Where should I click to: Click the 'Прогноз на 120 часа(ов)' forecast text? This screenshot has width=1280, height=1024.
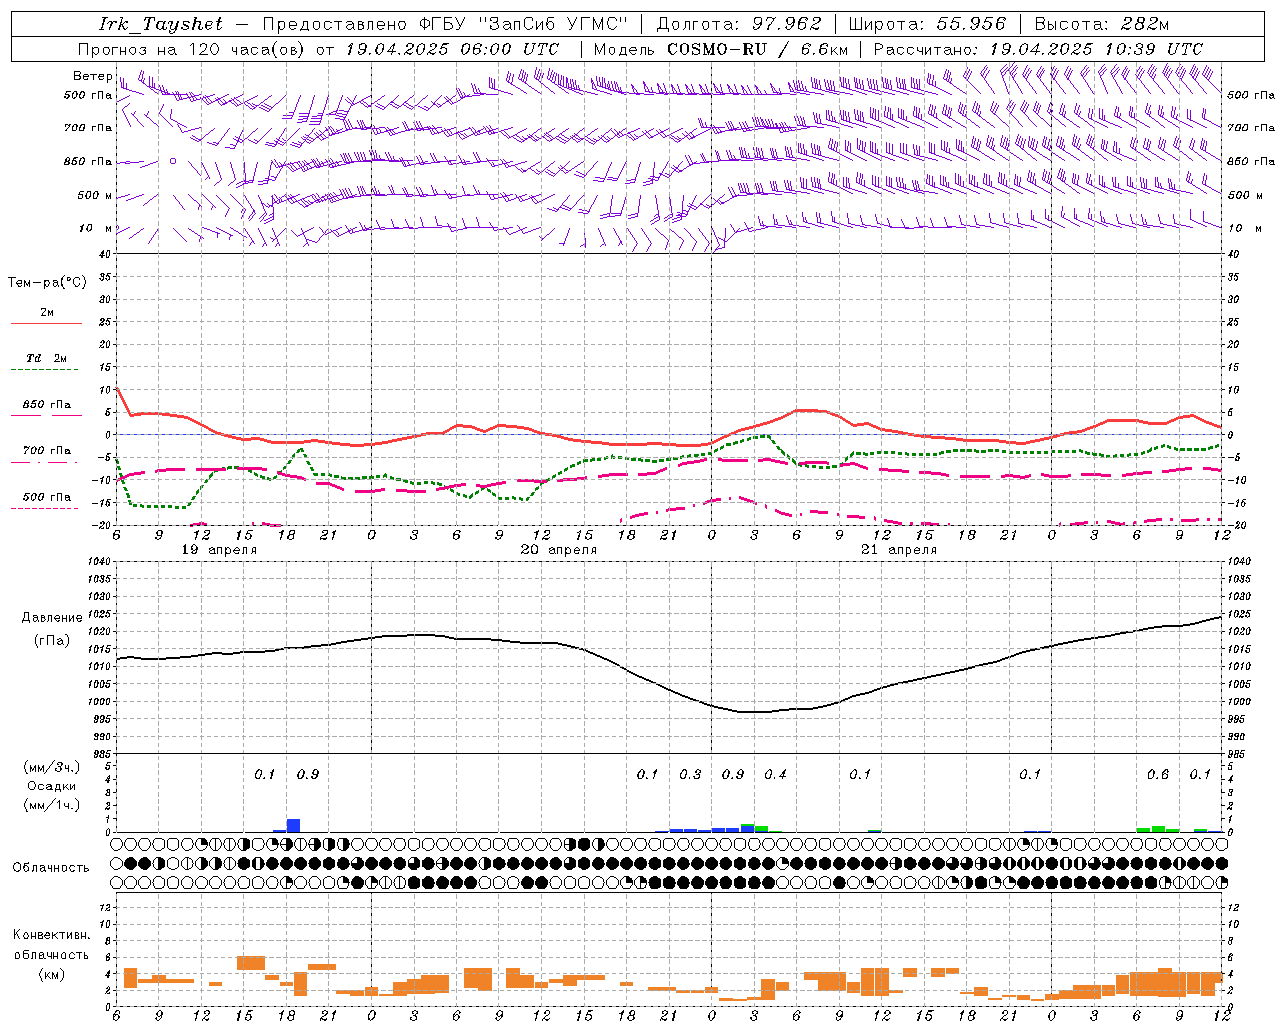tap(192, 49)
